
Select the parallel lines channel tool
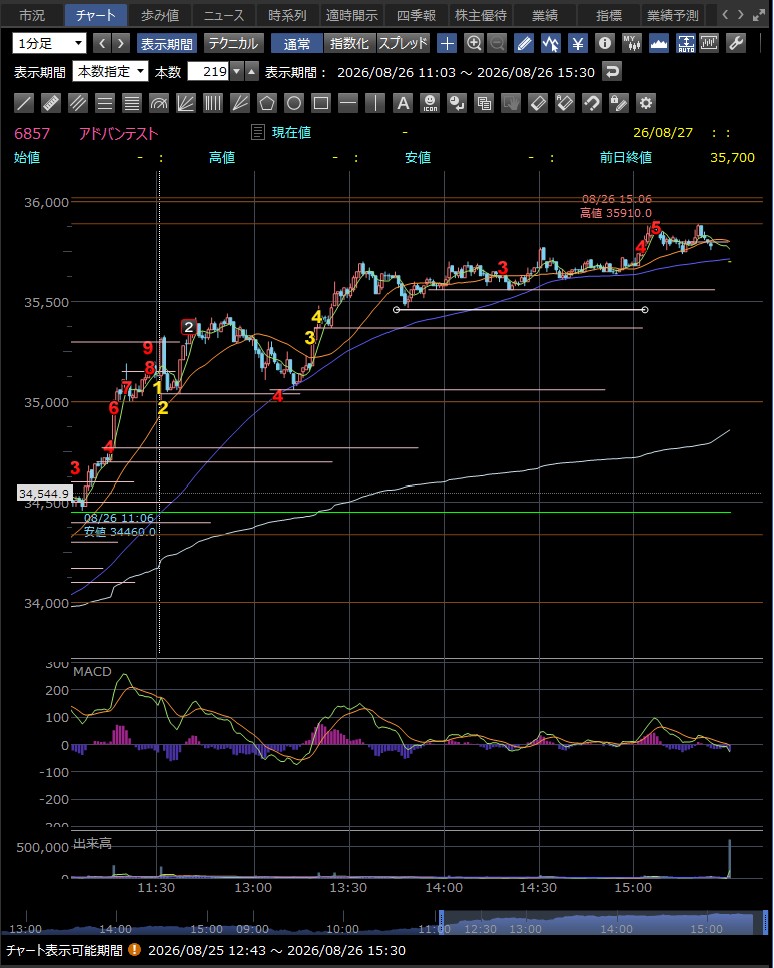point(78,103)
